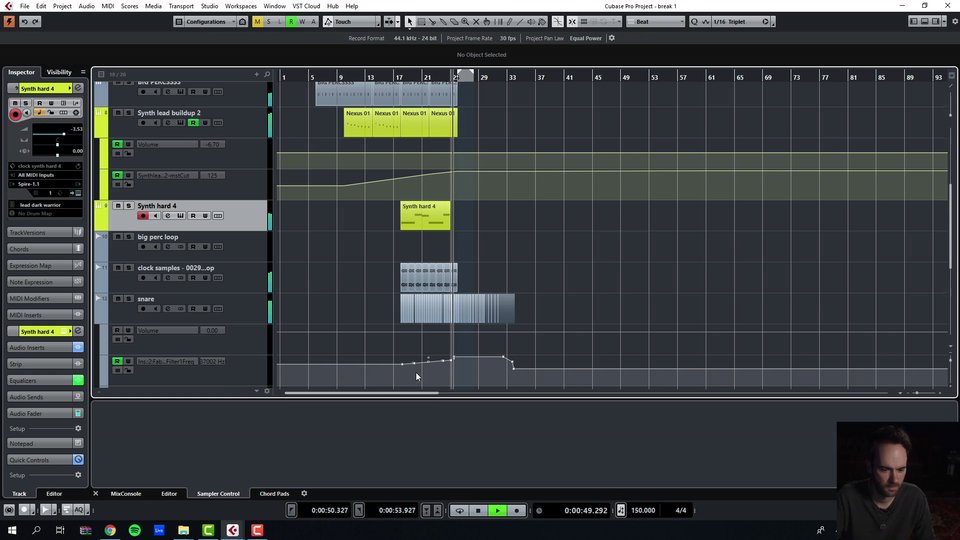Toggle Snap to Zero Crossing icon
Viewport: 960px width, 540px height.
[558, 21]
